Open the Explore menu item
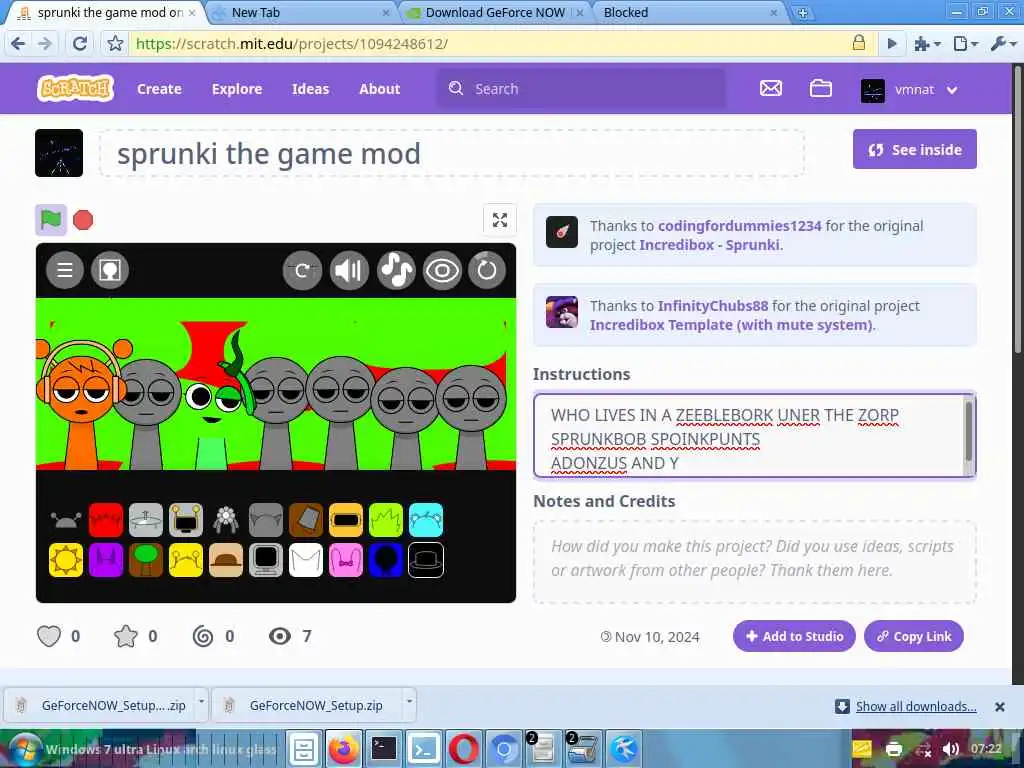Screen dimensions: 1024x768 237,89
